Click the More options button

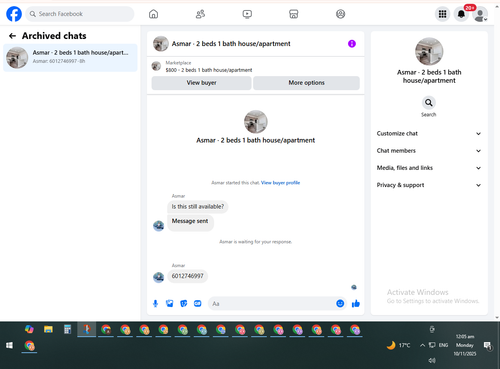(x=306, y=83)
